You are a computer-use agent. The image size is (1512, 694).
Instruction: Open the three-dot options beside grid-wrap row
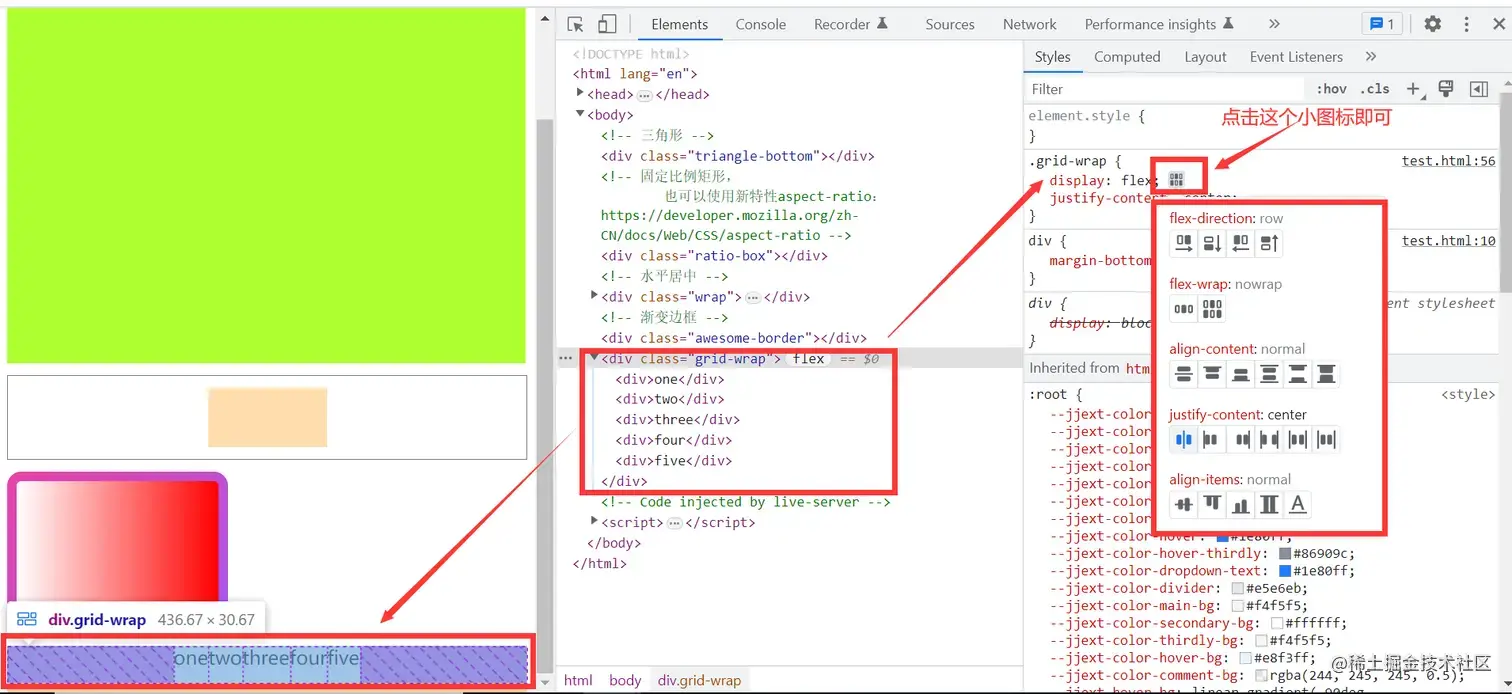pyautogui.click(x=565, y=358)
